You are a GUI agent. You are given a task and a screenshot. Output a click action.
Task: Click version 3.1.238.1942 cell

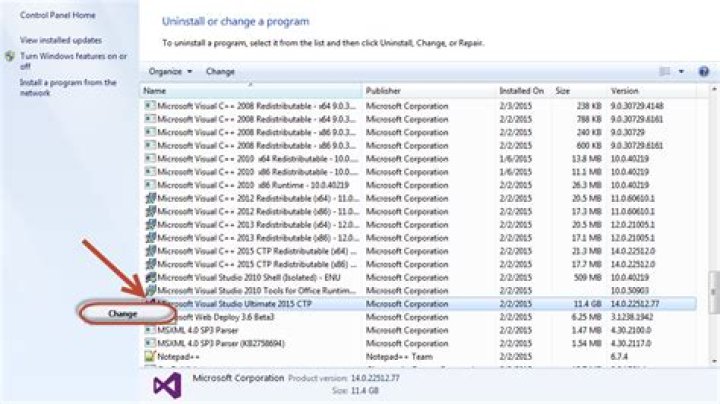pos(632,317)
